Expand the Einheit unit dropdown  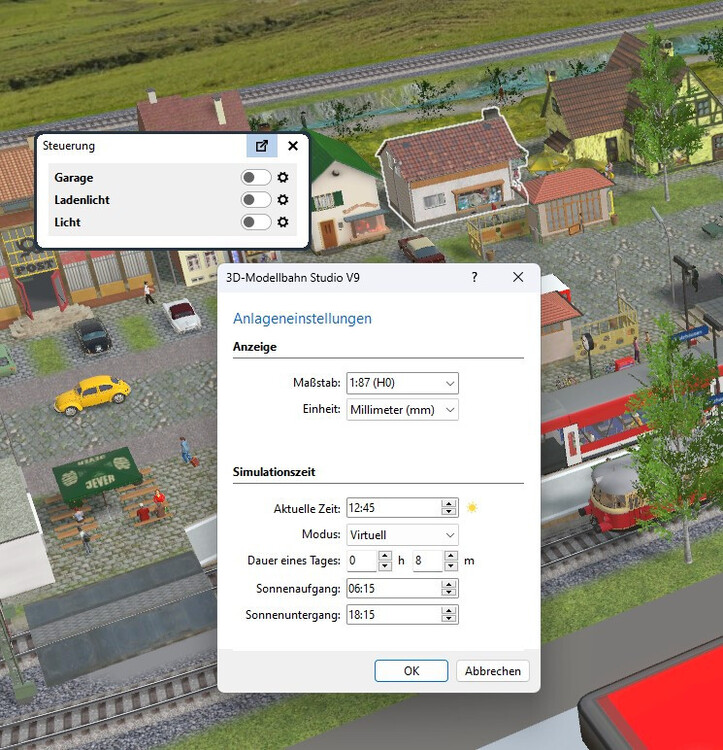(x=402, y=410)
